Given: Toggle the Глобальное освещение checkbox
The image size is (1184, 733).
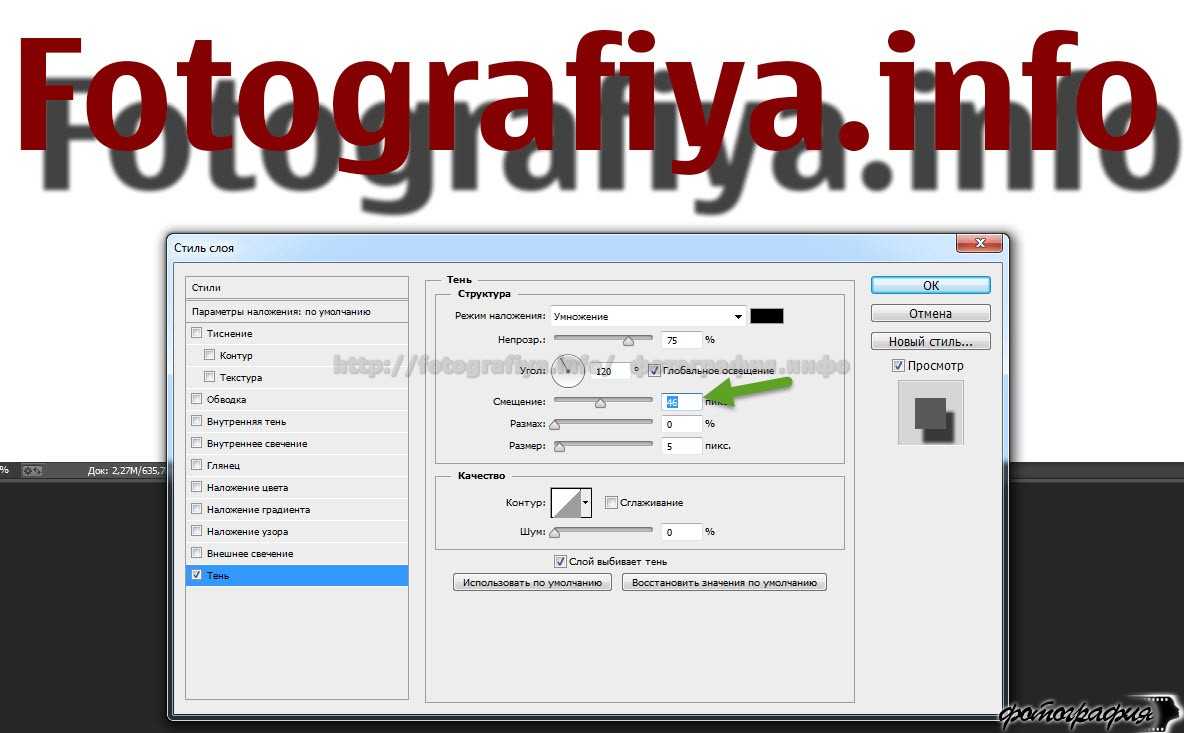Looking at the screenshot, I should pyautogui.click(x=654, y=370).
